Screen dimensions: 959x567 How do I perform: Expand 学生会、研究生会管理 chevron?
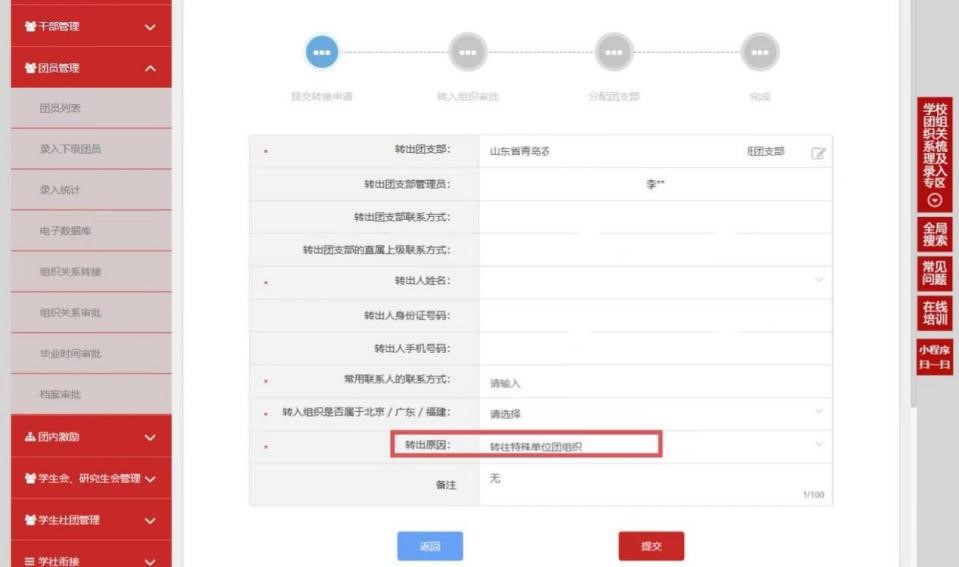[x=150, y=479]
